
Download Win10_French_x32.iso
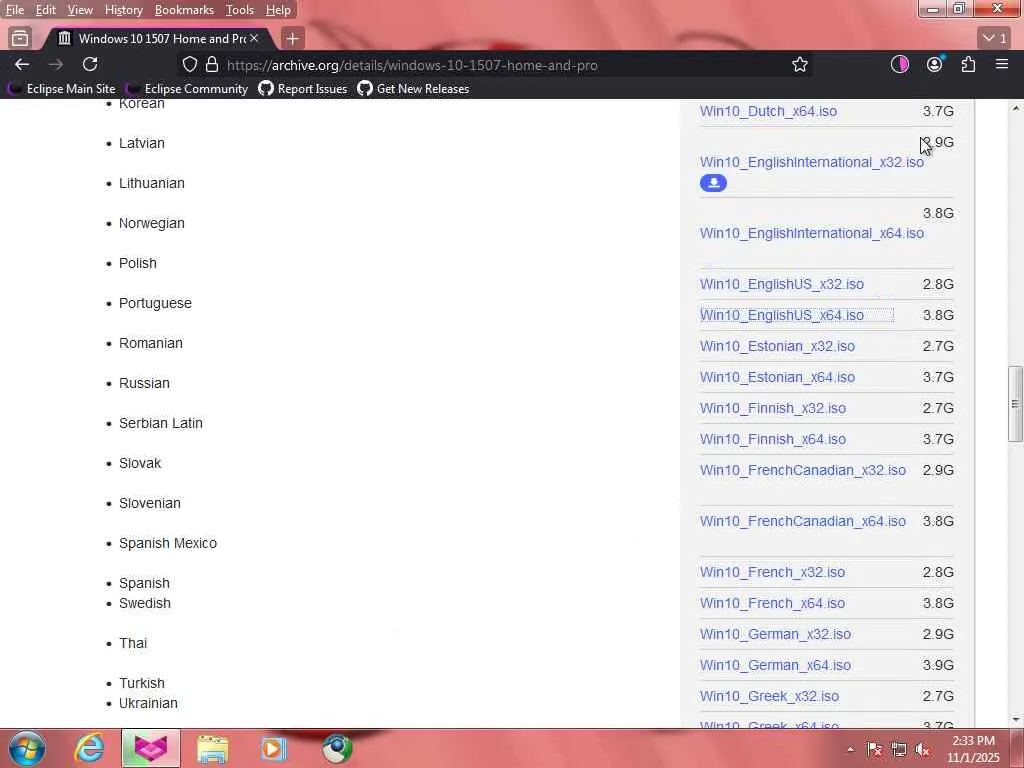coord(772,572)
